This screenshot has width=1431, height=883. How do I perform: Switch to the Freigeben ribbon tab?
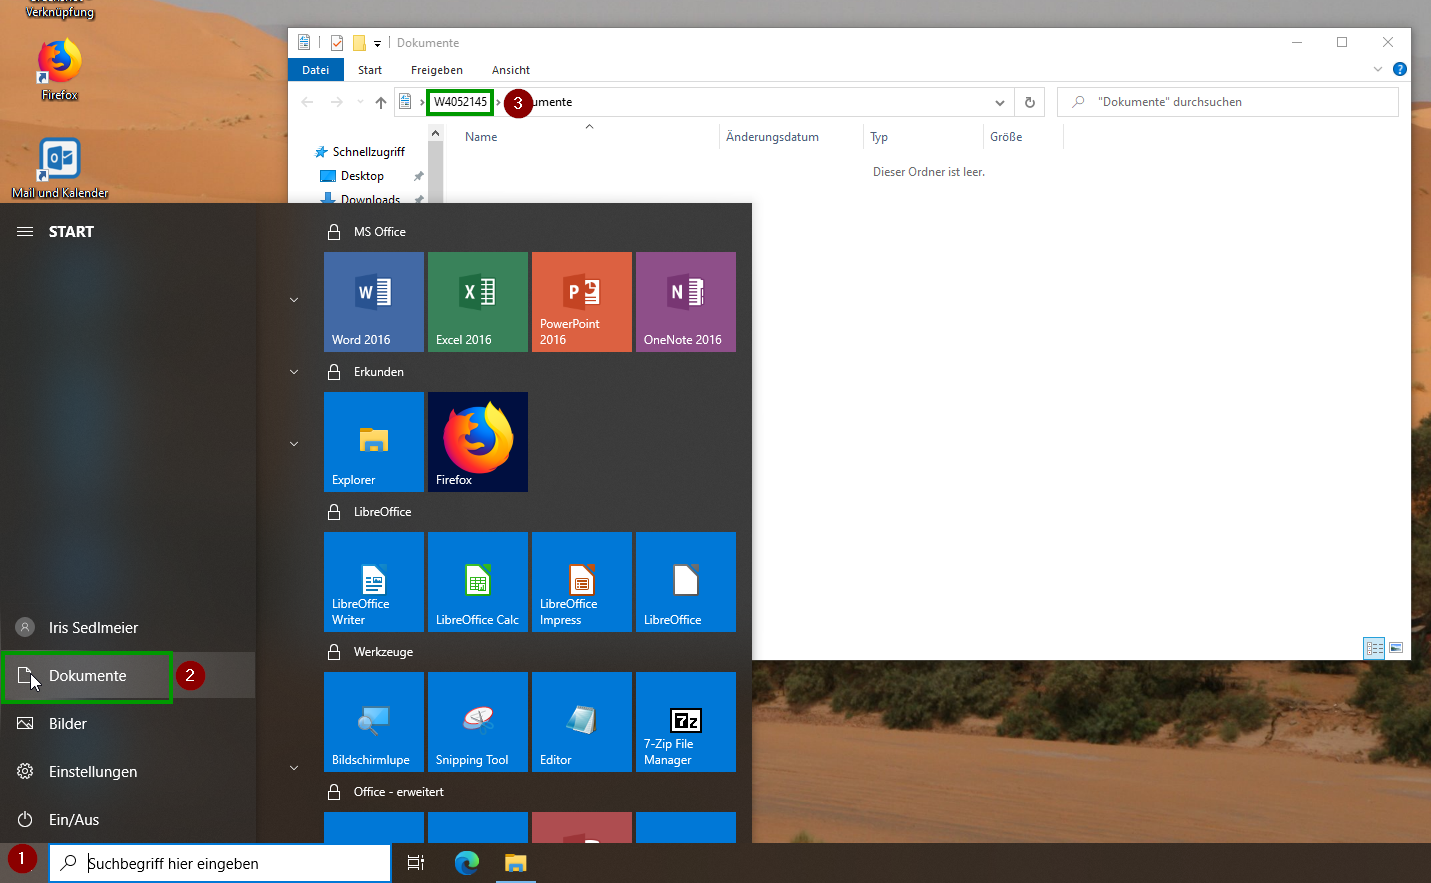(x=437, y=70)
